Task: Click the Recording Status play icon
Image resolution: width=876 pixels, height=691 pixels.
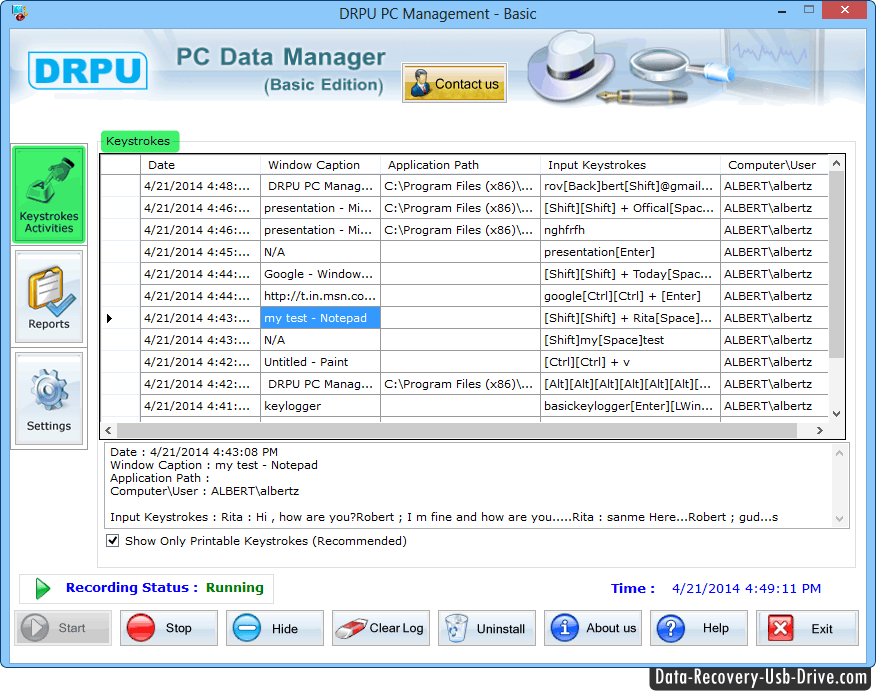Action: pyautogui.click(x=42, y=588)
